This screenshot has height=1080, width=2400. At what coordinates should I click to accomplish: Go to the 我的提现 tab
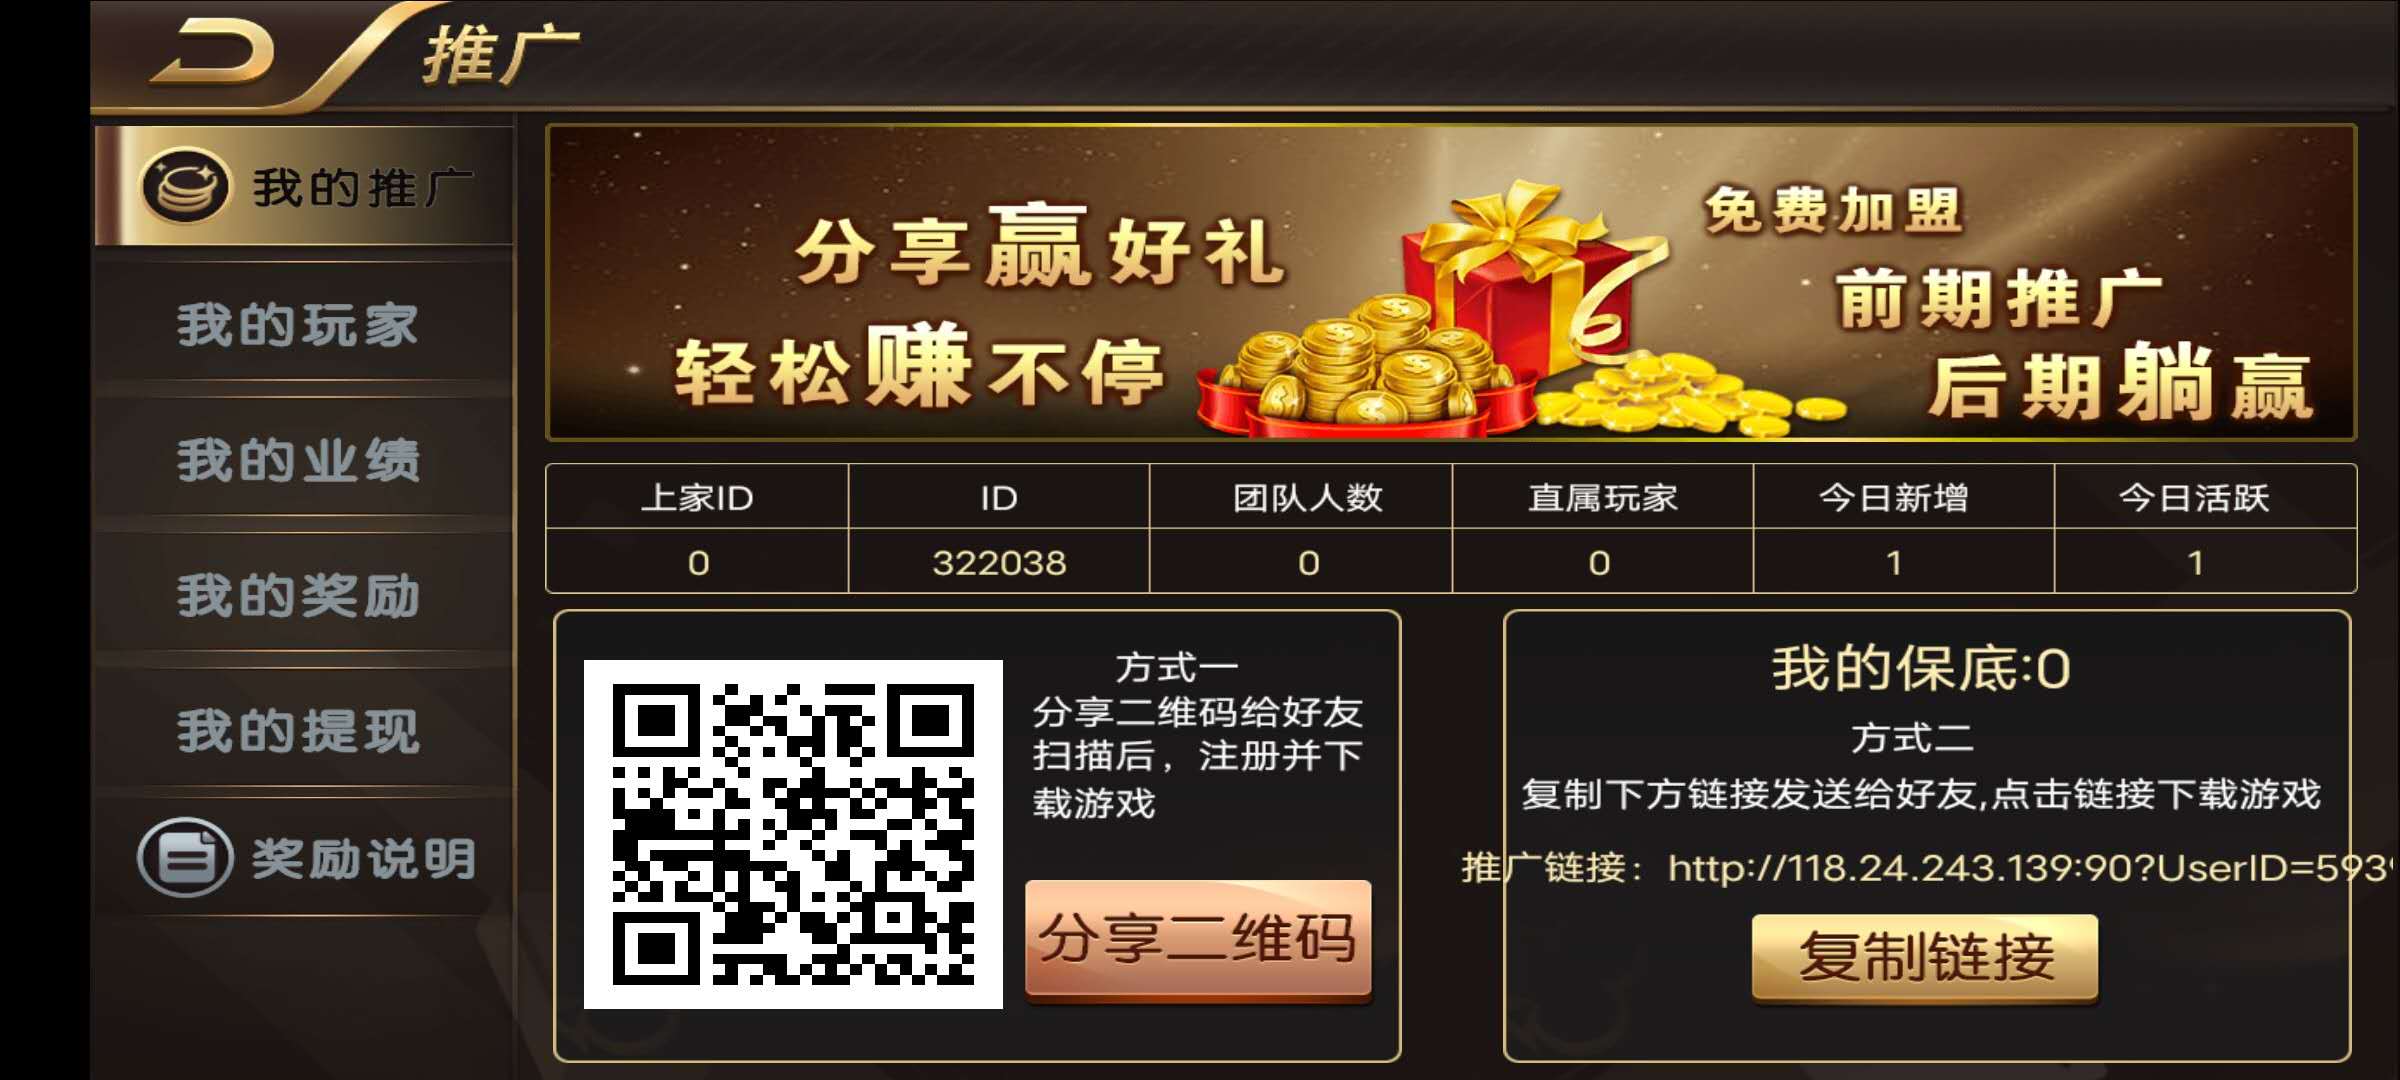[x=299, y=731]
